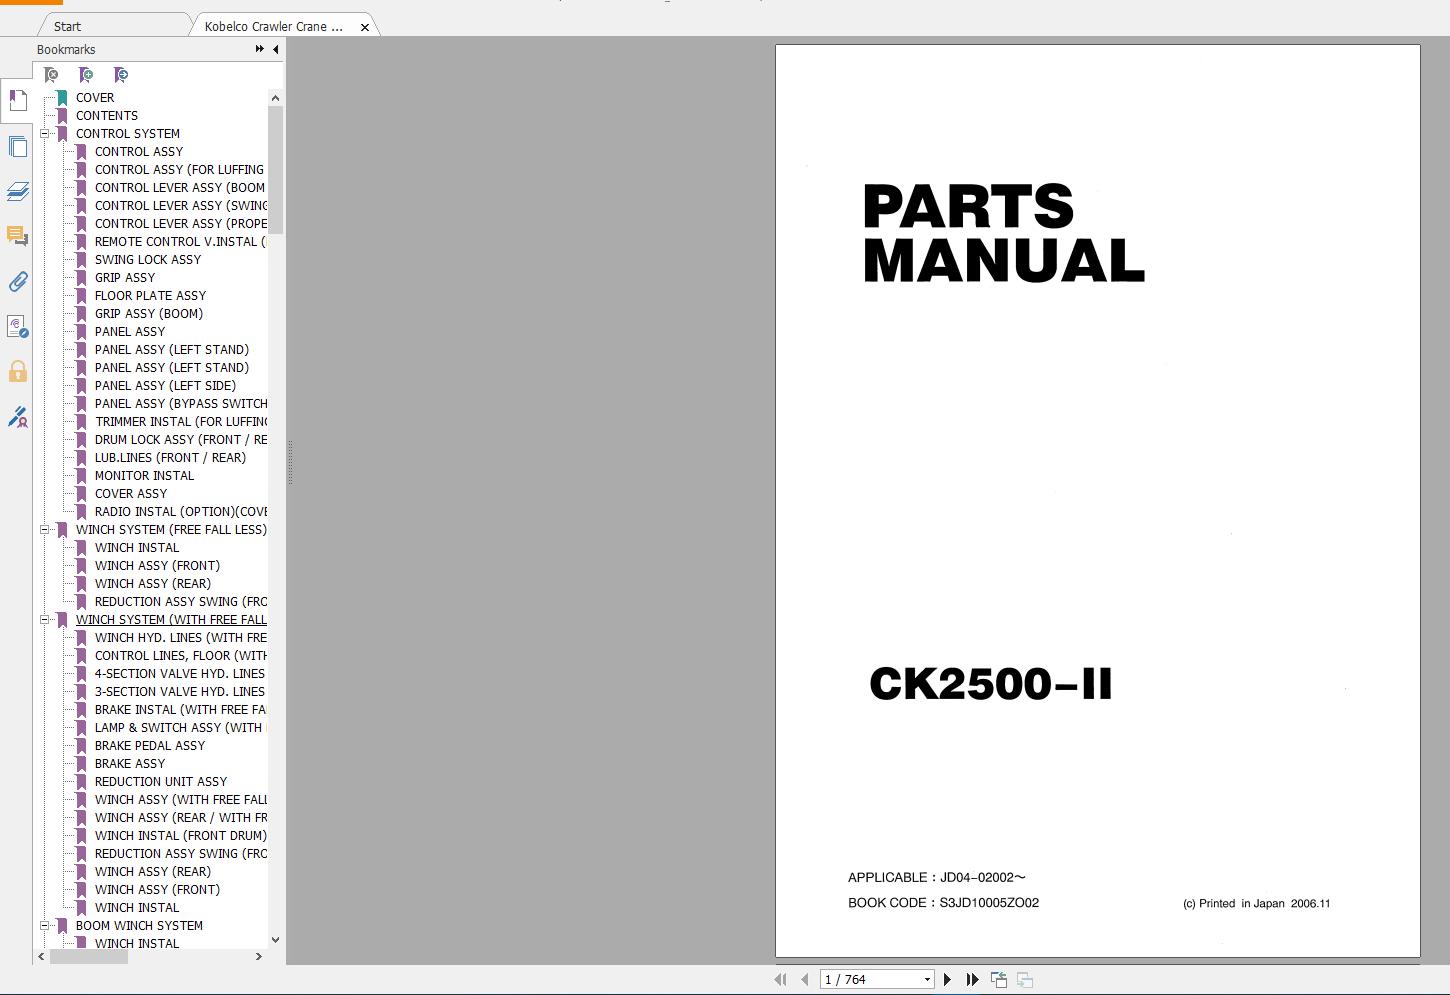Click the bookmark icon beside SWING LOCK ASSY

pyautogui.click(x=82, y=260)
